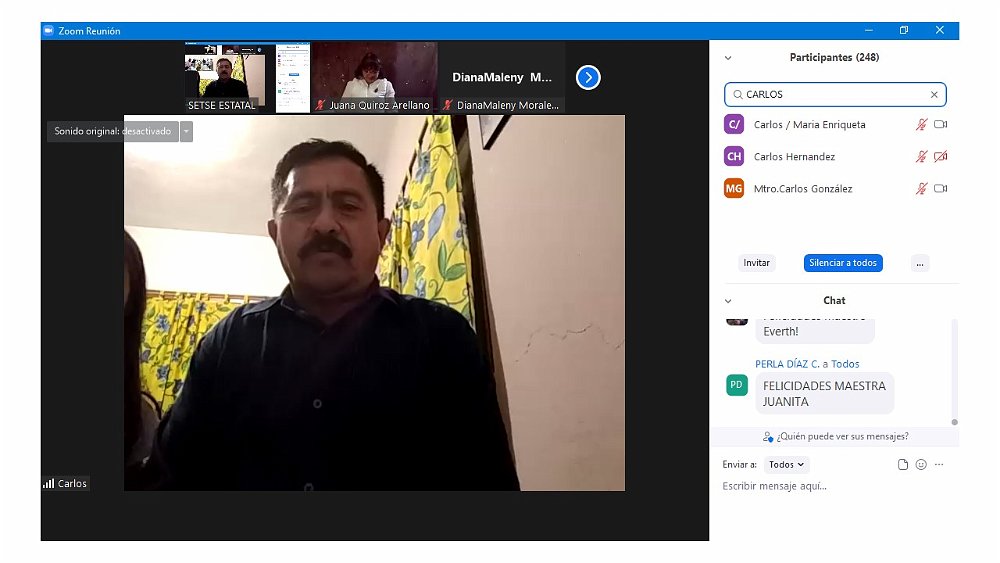1000x563 pixels.
Task: Clear the CARLOS participant search
Action: (x=934, y=95)
